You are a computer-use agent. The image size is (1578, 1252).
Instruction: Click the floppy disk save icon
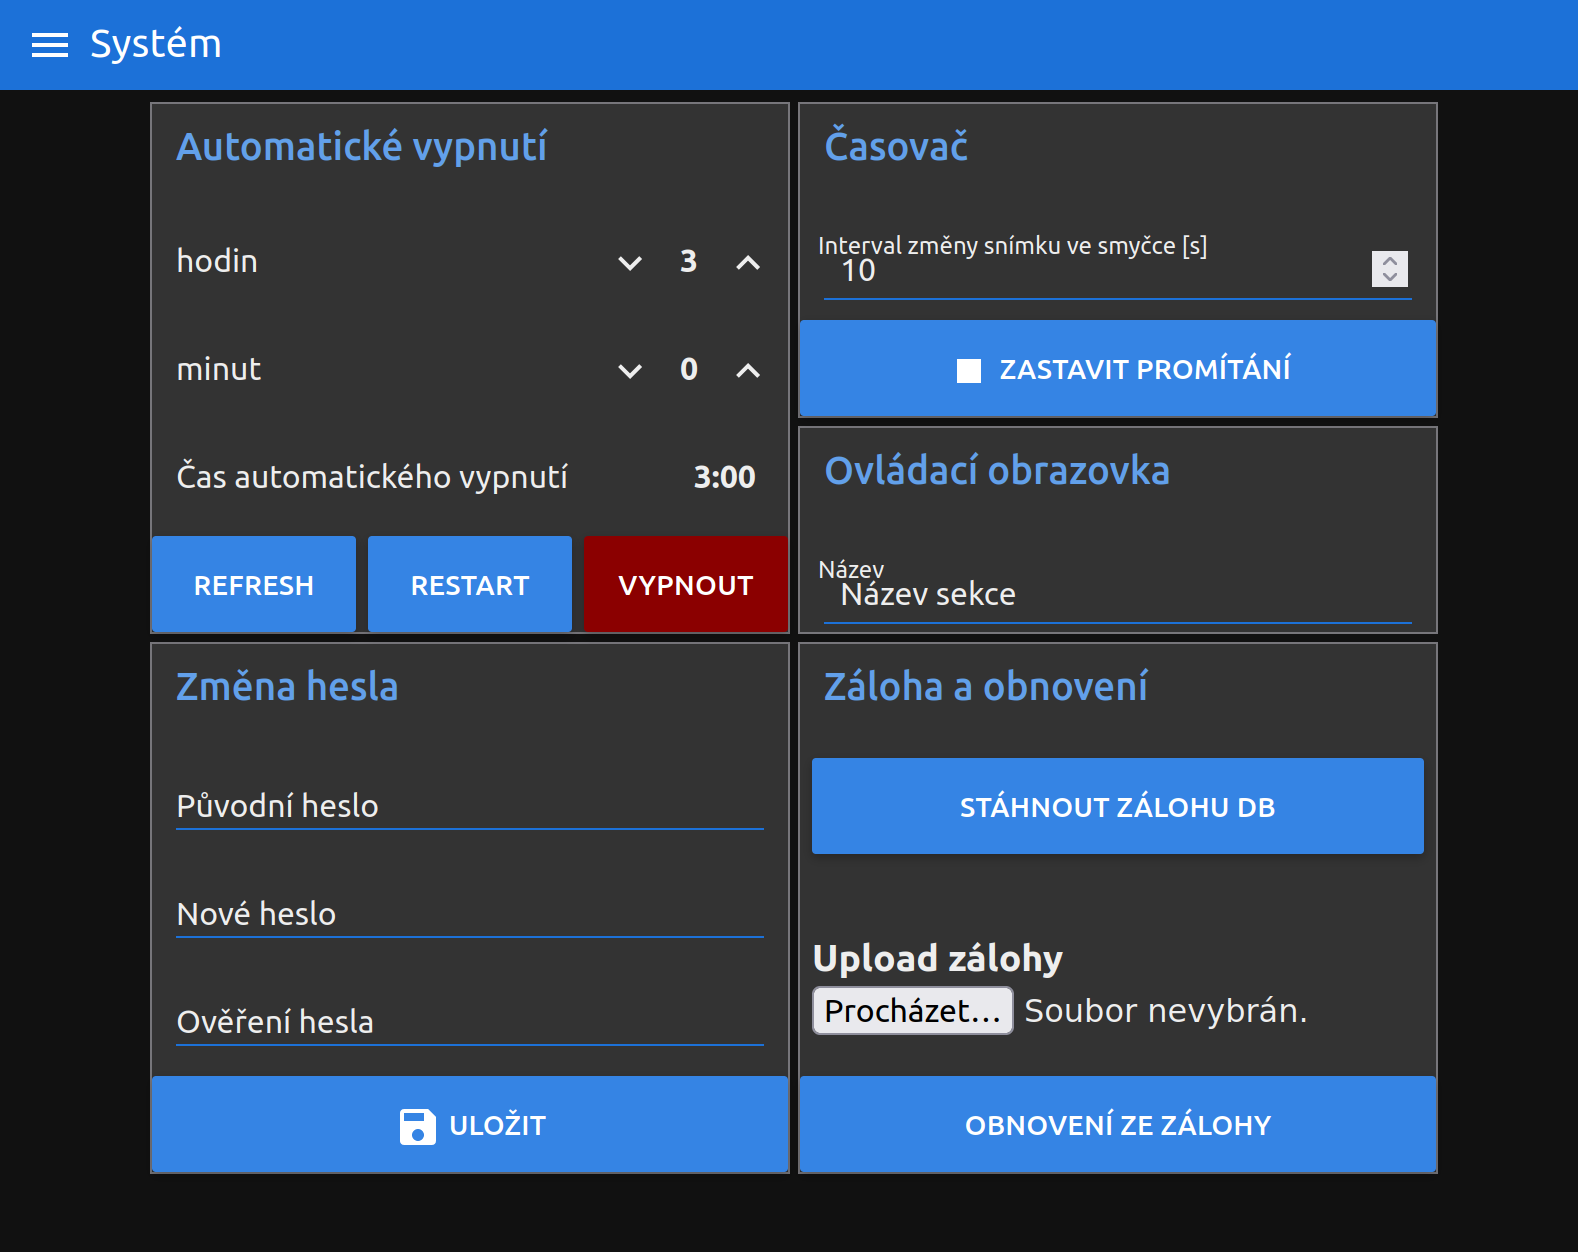(x=417, y=1126)
